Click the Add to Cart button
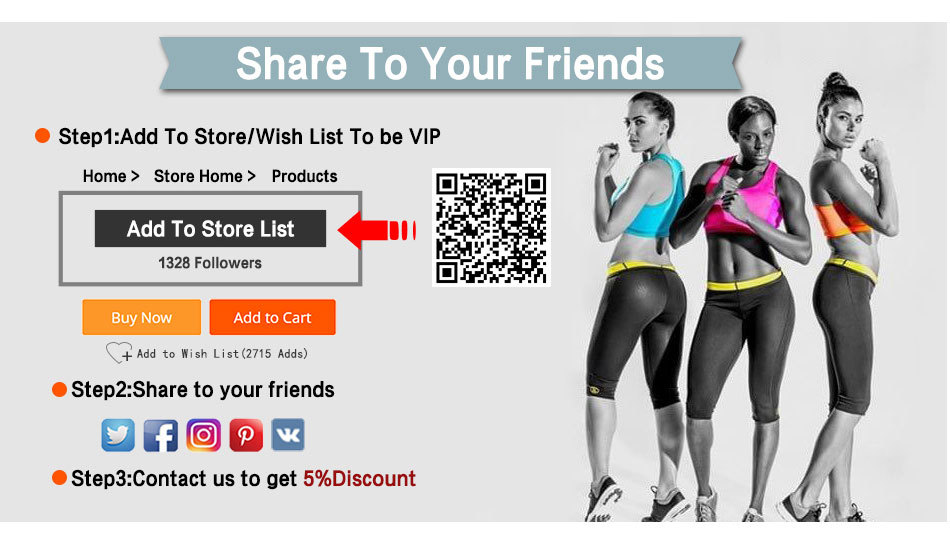 pyautogui.click(x=273, y=317)
